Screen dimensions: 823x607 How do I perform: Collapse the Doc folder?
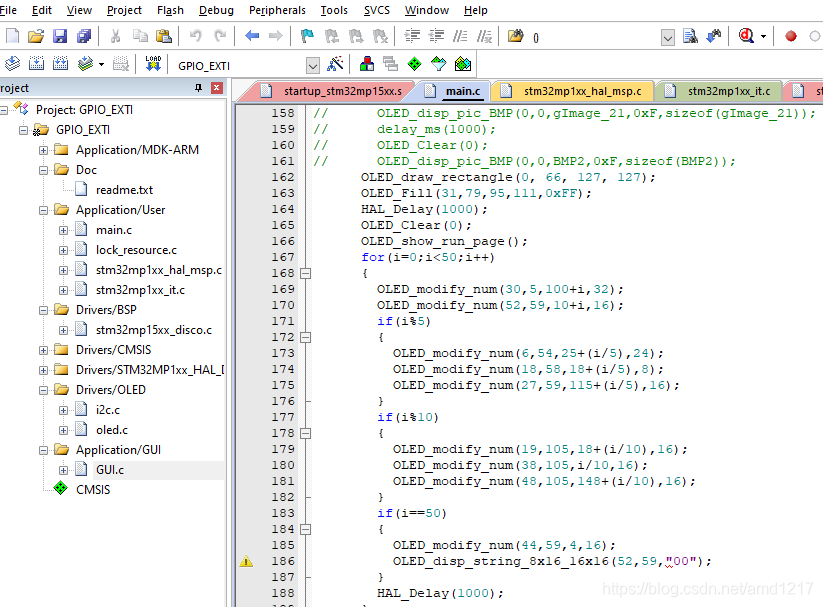pos(44,170)
